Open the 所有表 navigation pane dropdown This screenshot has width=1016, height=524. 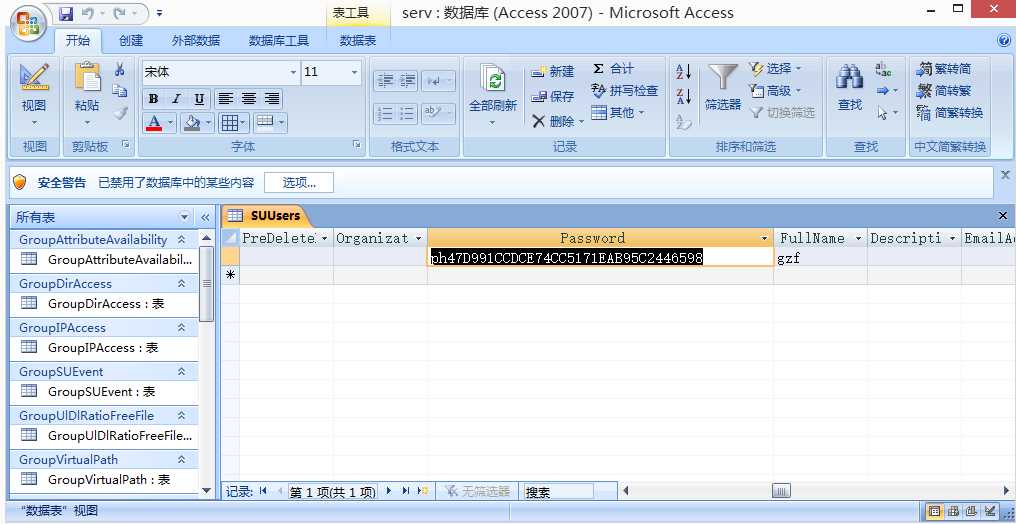(185, 217)
